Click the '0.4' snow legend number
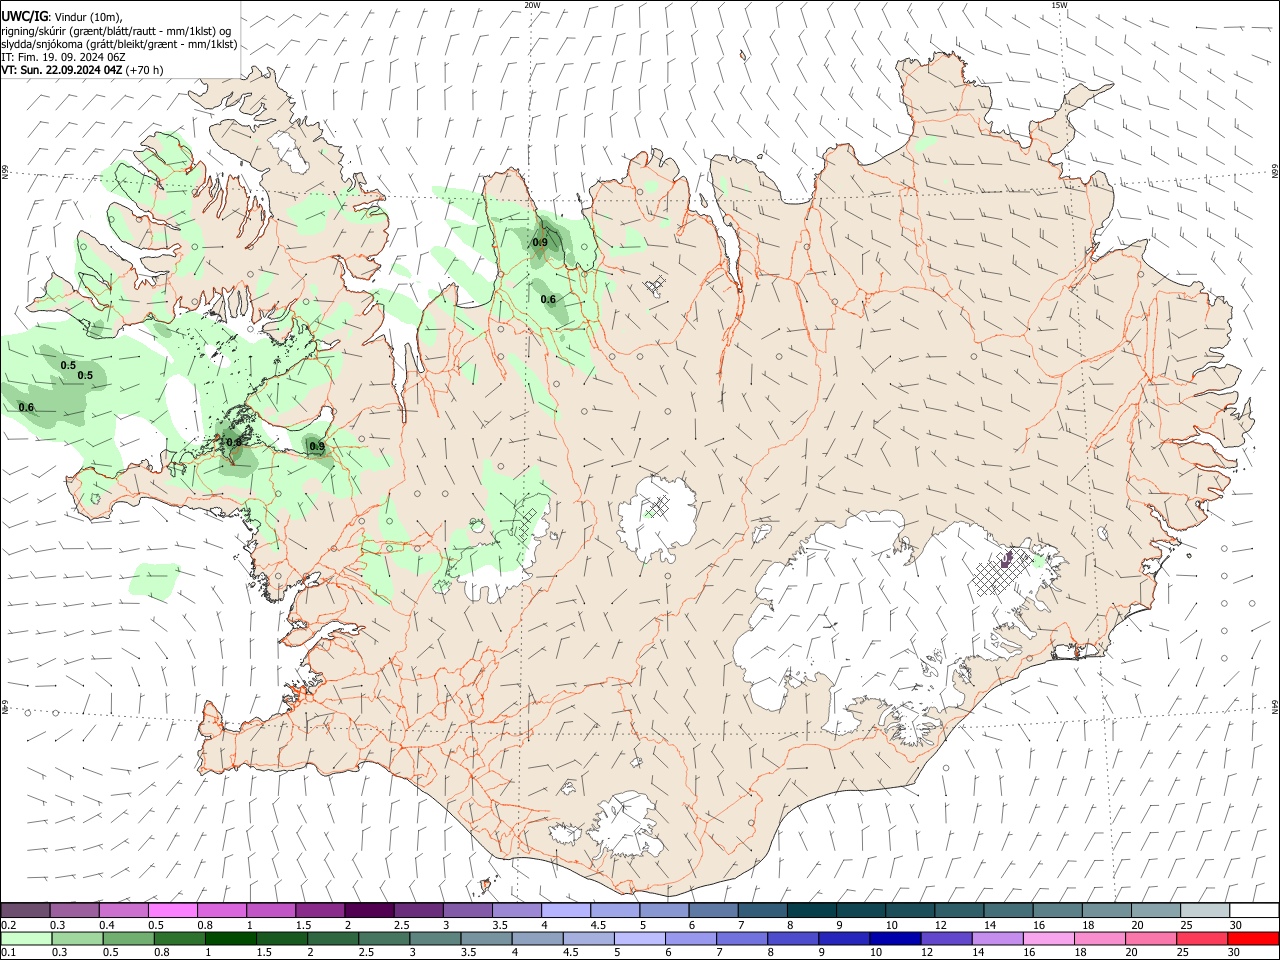This screenshot has width=1280, height=960. tap(107, 925)
